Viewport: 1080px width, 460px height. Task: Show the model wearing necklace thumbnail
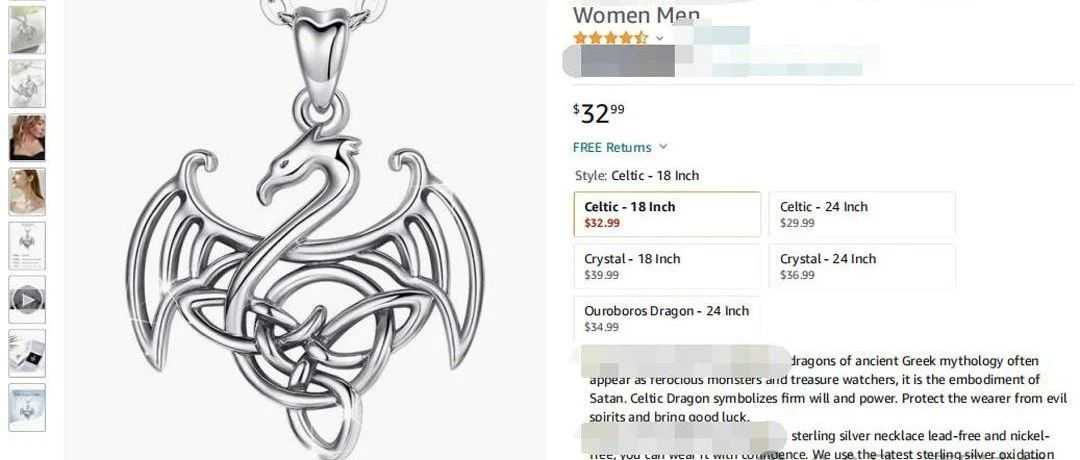click(28, 191)
